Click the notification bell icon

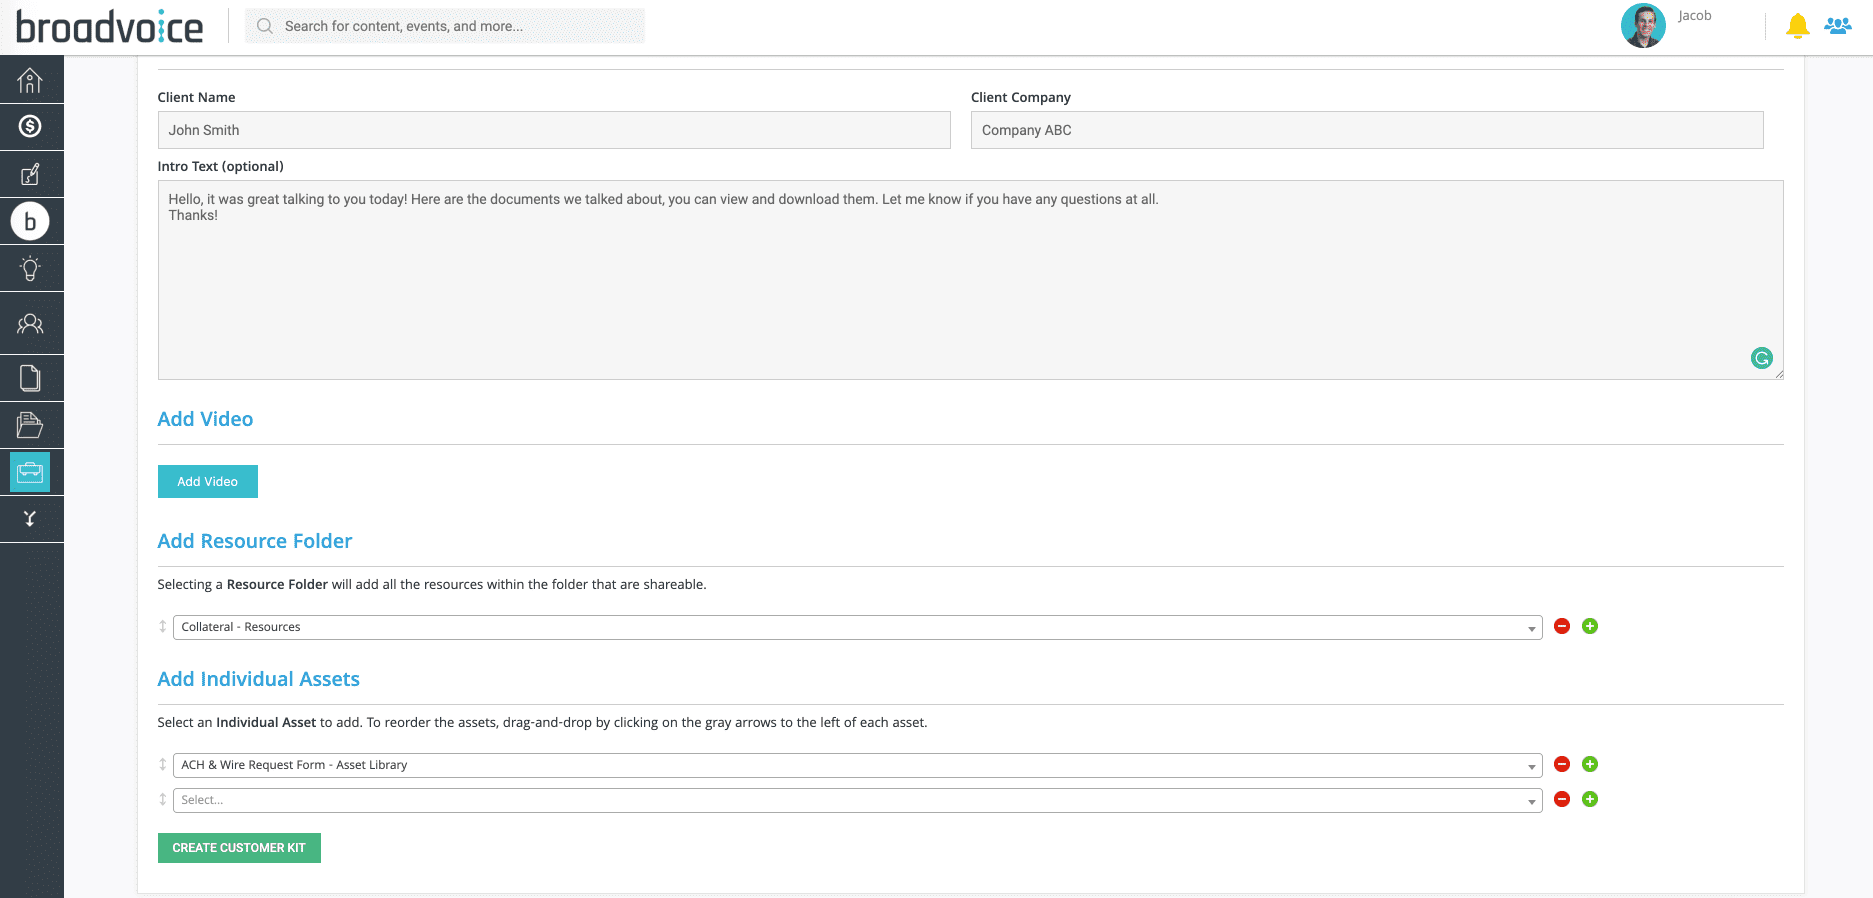pos(1797,26)
